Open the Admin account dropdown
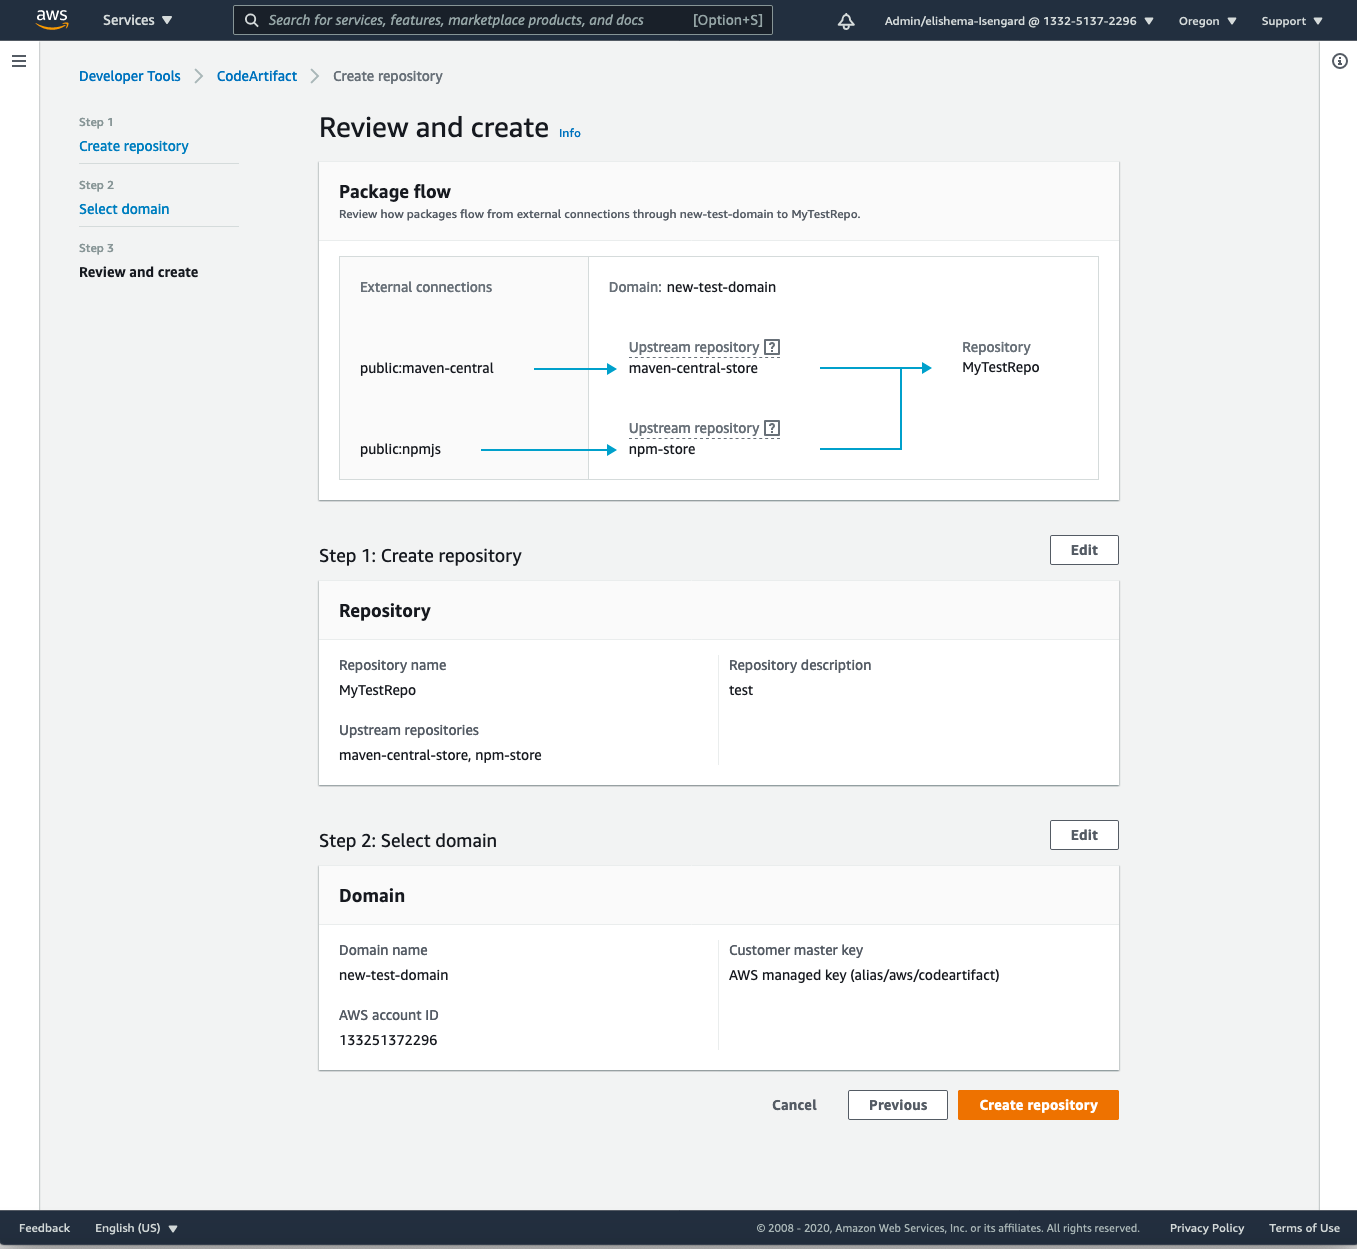The height and width of the screenshot is (1249, 1357). 1019,21
